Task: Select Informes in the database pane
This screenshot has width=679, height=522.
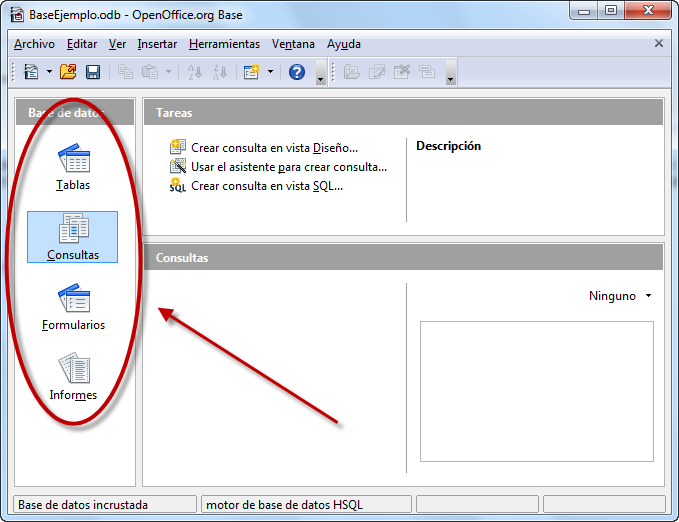Action: (x=73, y=376)
